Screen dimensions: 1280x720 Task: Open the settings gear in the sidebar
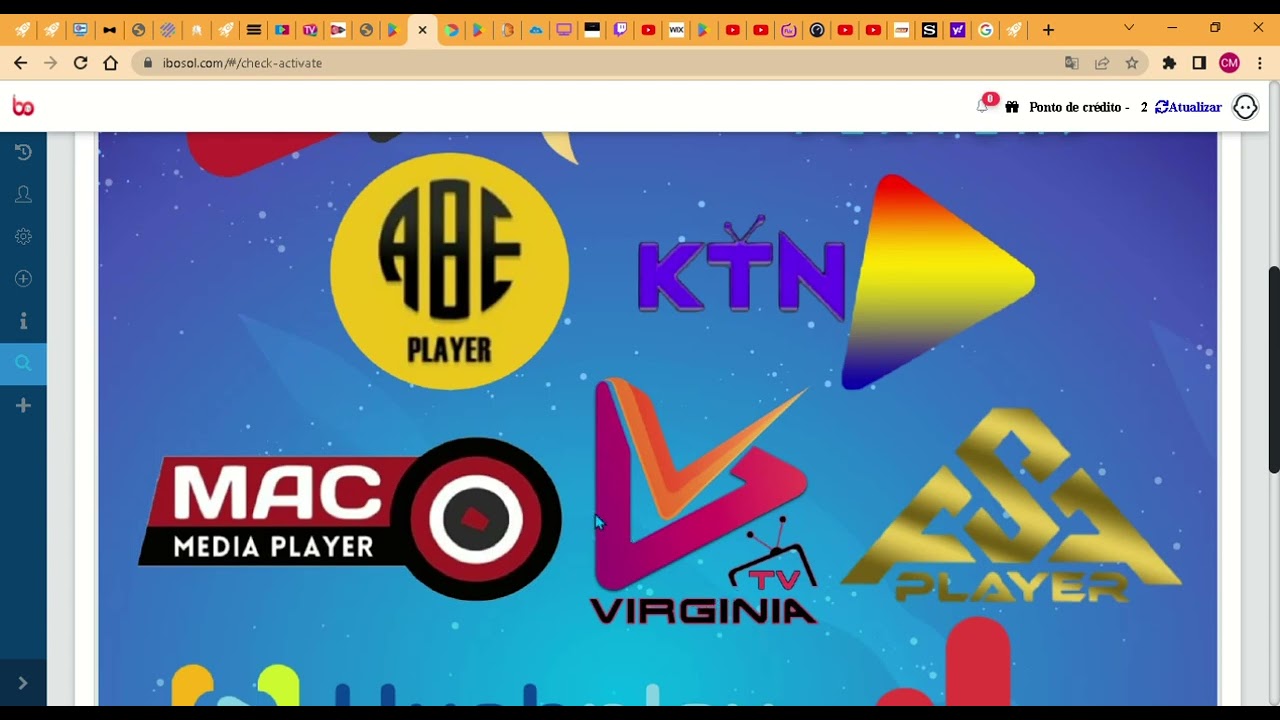[x=23, y=237]
